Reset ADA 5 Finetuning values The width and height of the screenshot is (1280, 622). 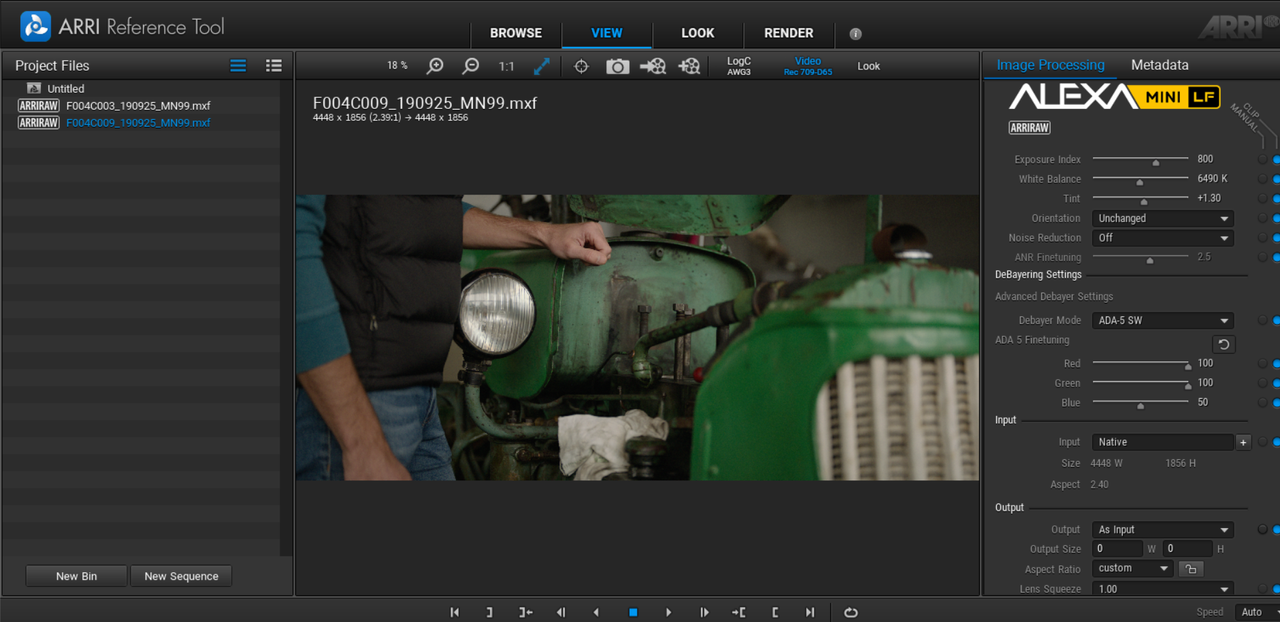pyautogui.click(x=1224, y=344)
